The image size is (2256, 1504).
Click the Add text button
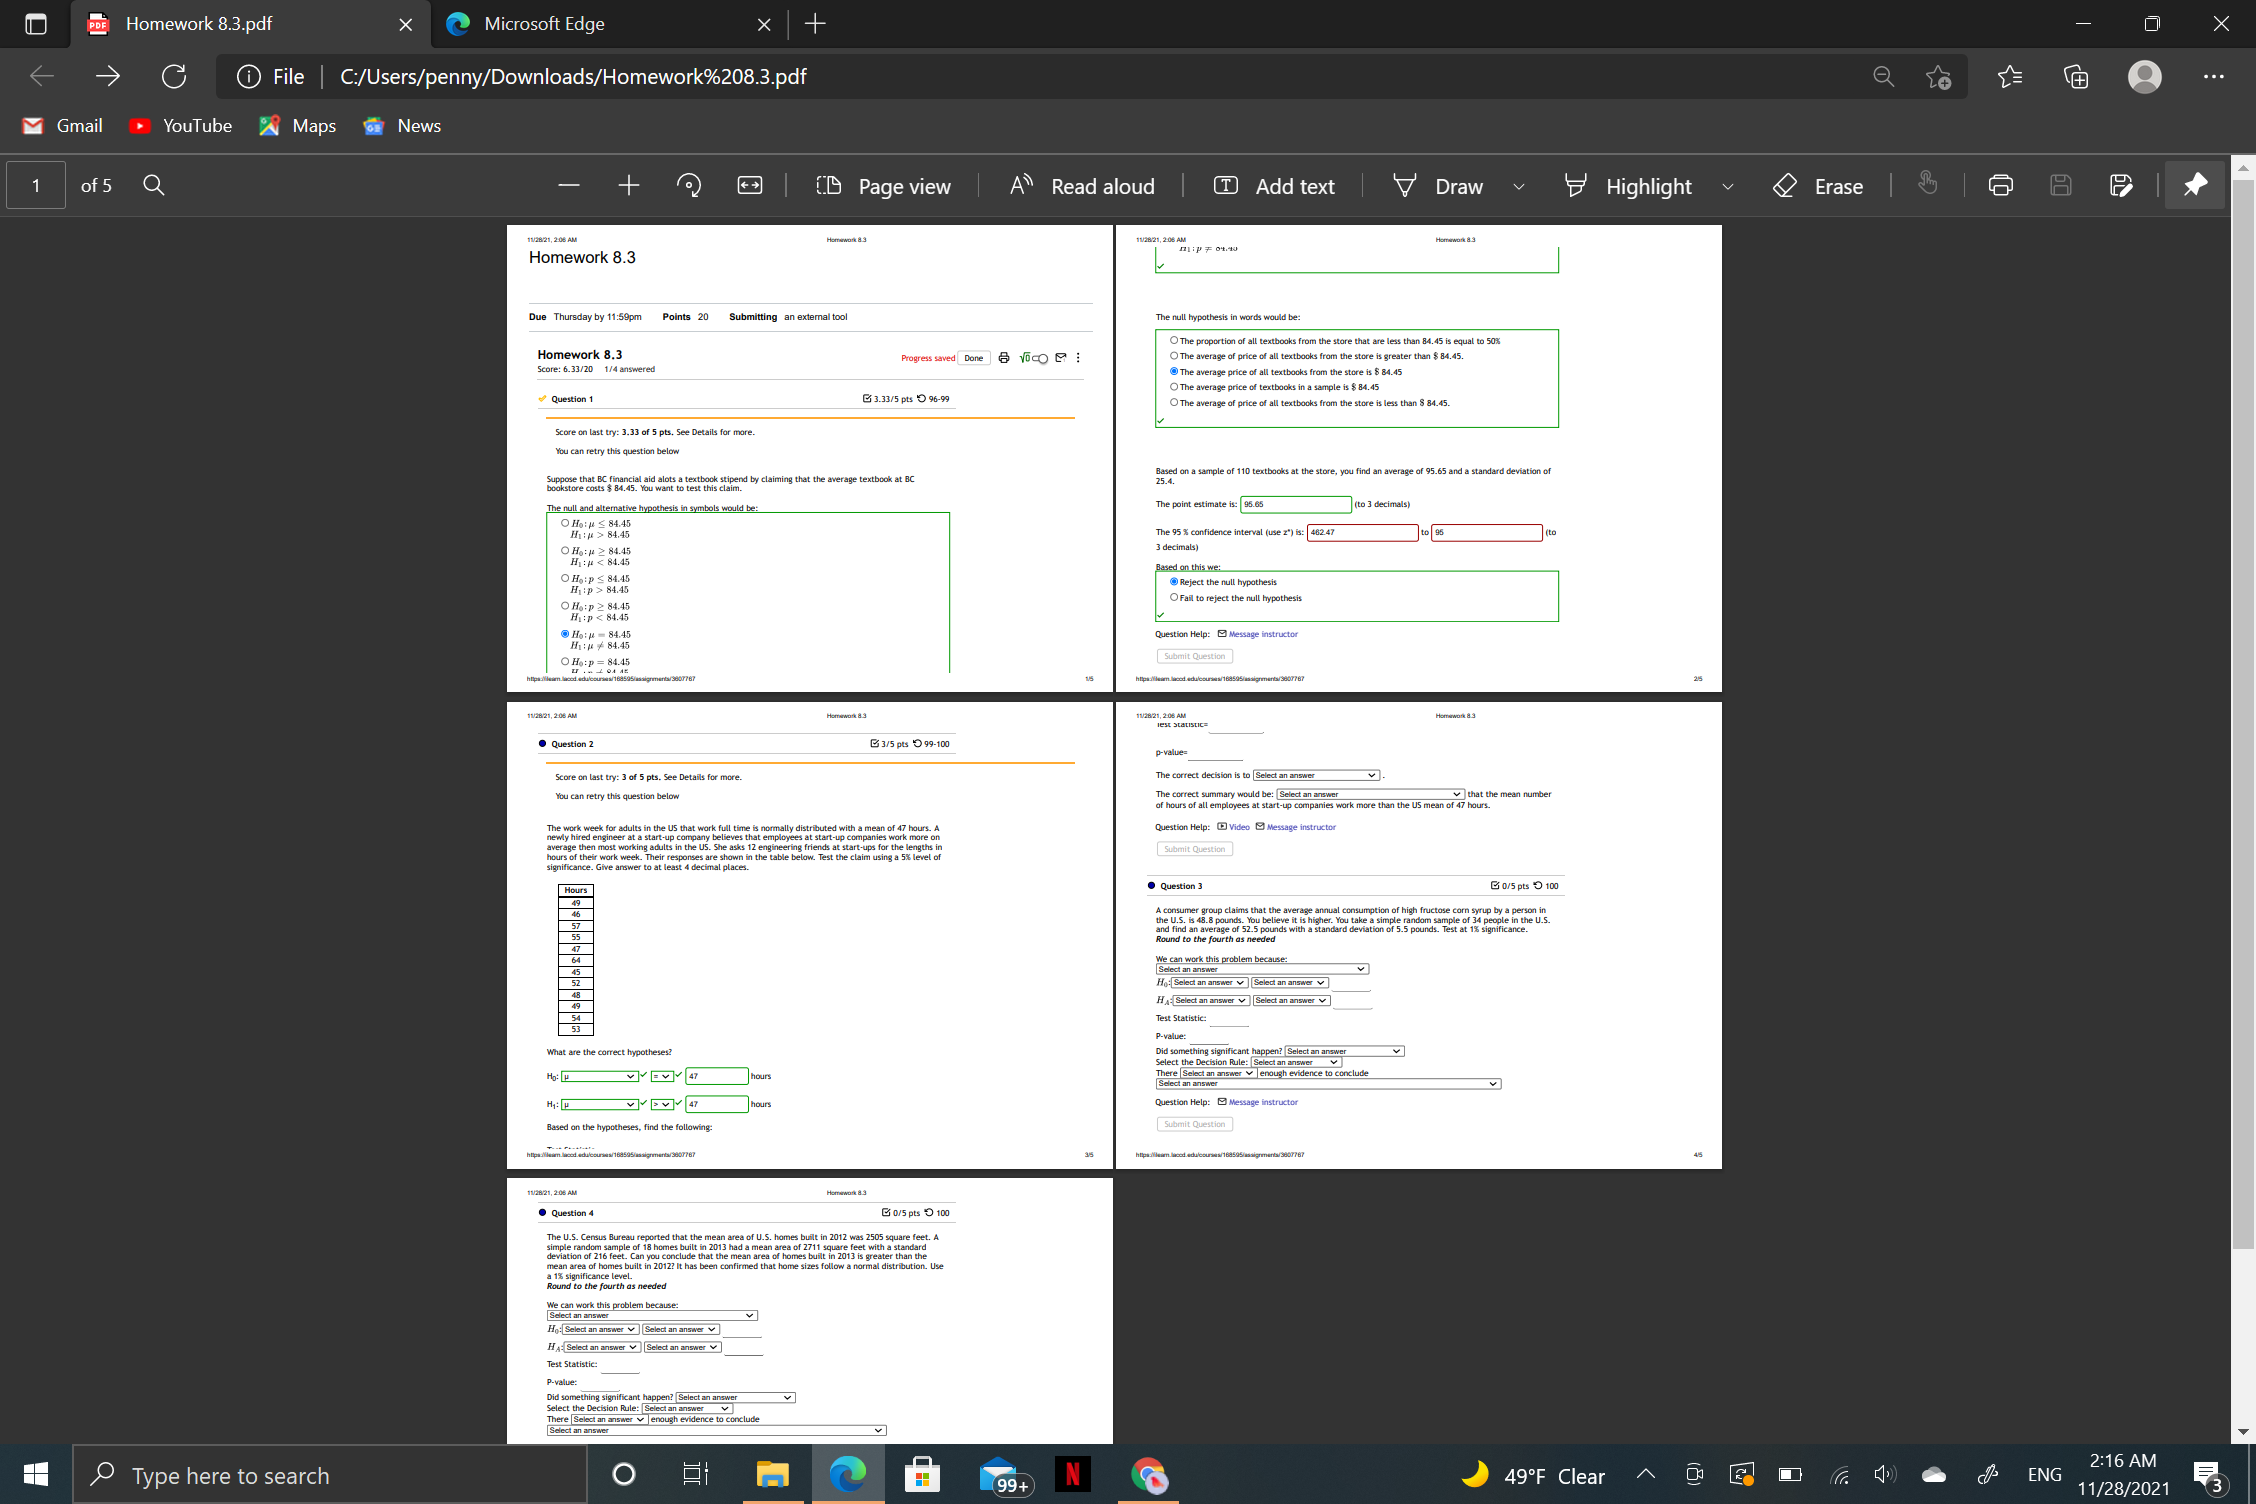point(1274,186)
